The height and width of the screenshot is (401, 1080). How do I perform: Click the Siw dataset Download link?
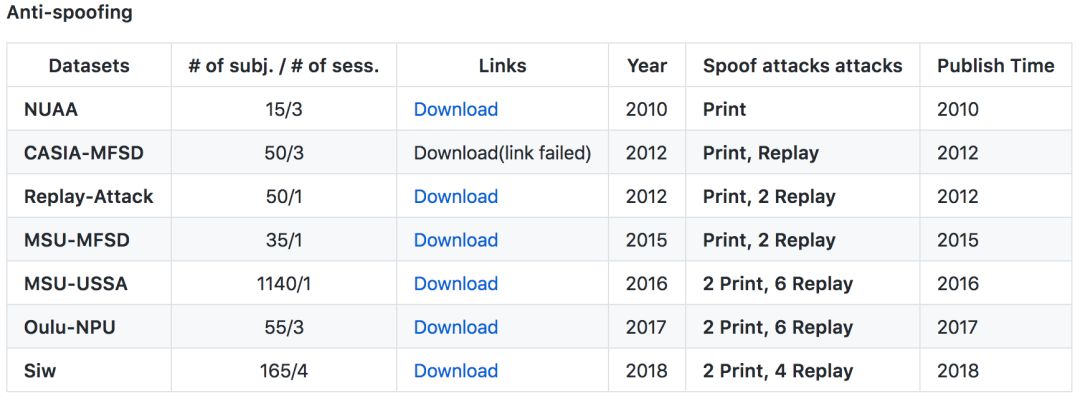tap(455, 370)
